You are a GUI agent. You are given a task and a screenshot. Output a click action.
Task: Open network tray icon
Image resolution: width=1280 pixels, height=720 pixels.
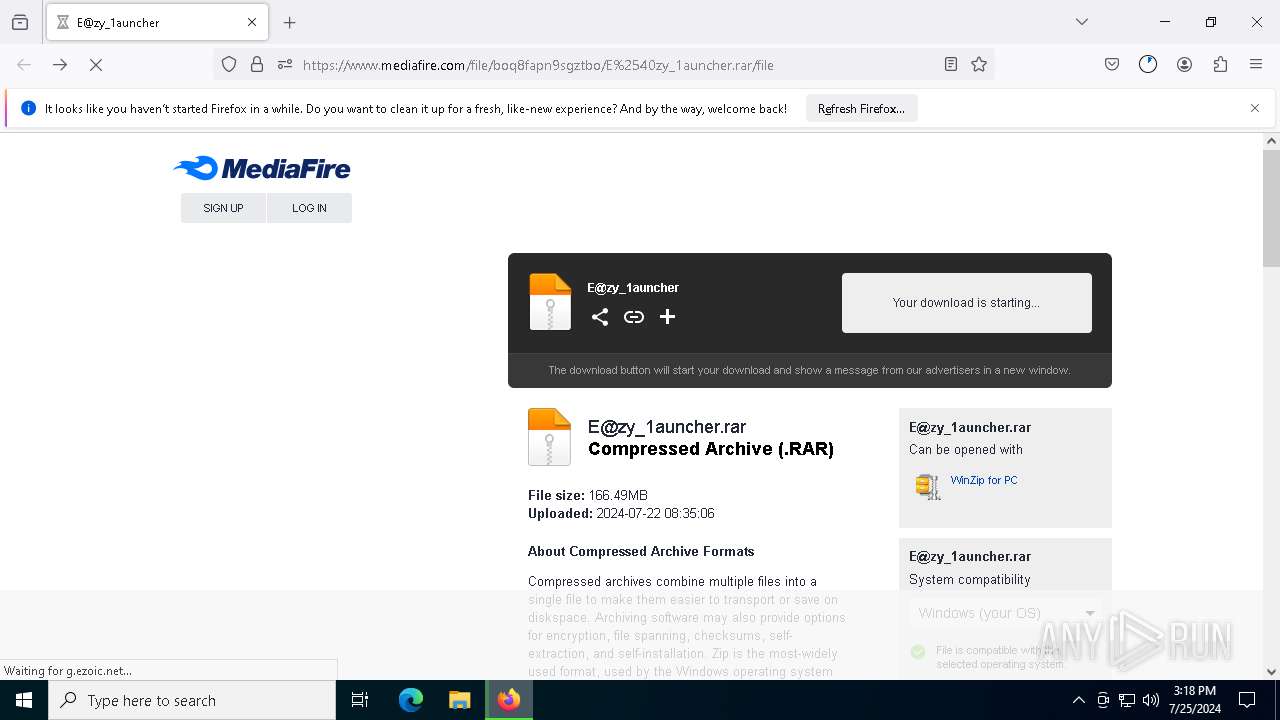pos(1127,700)
